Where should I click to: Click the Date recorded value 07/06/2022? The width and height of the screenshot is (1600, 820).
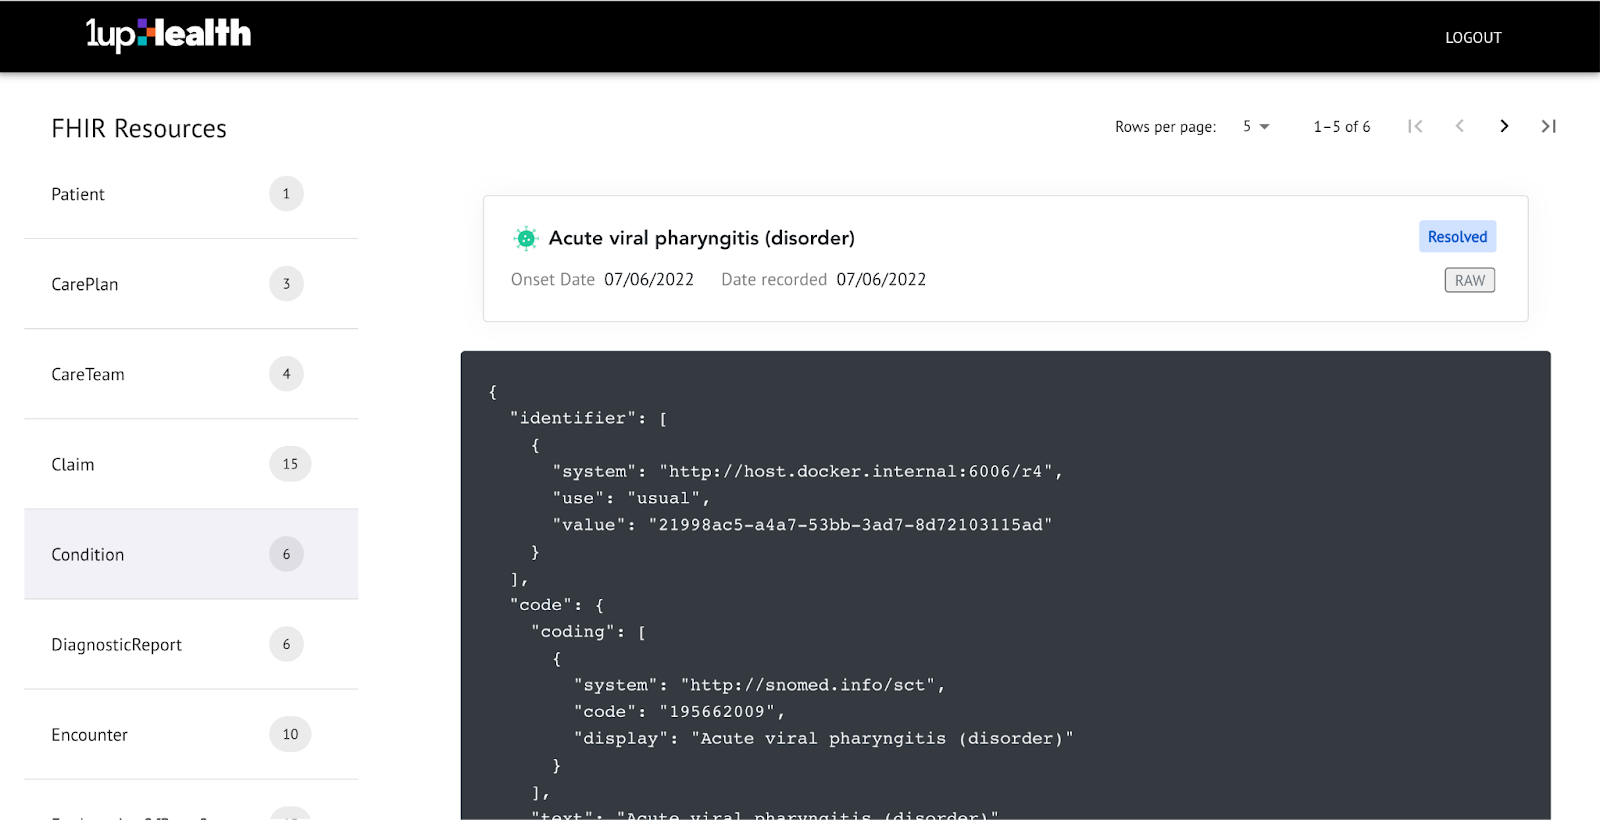tap(881, 280)
